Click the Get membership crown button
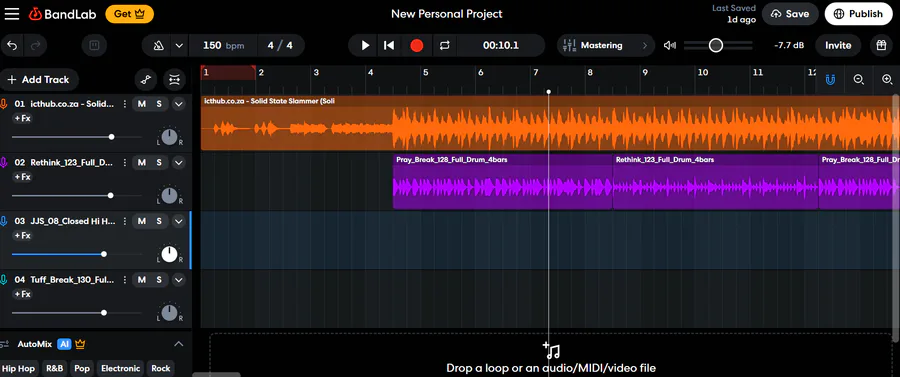 coord(129,14)
